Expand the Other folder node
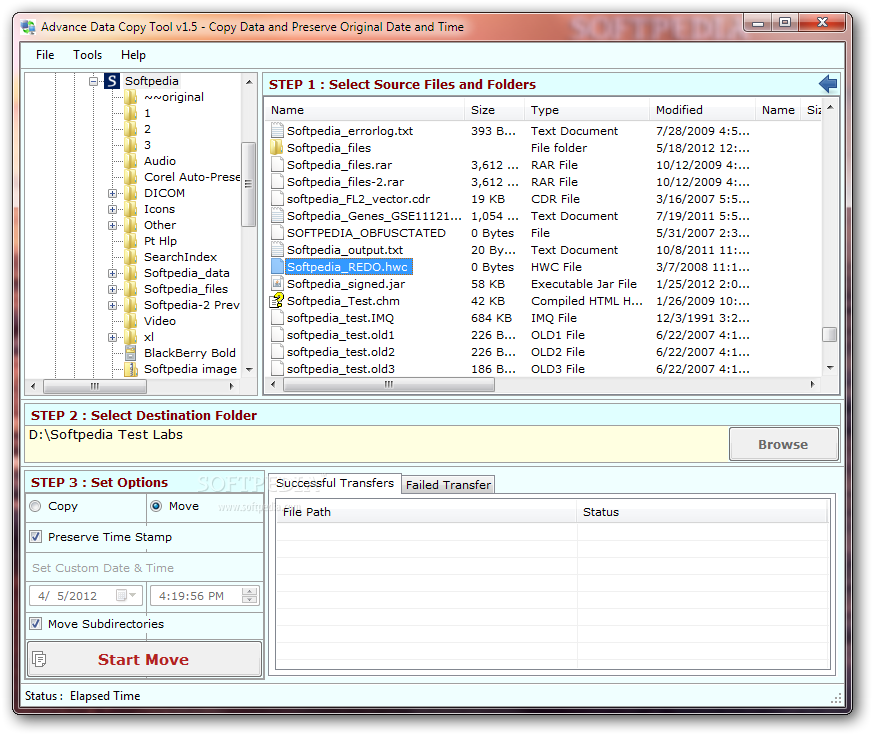Image resolution: width=873 pixels, height=735 pixels. (112, 226)
